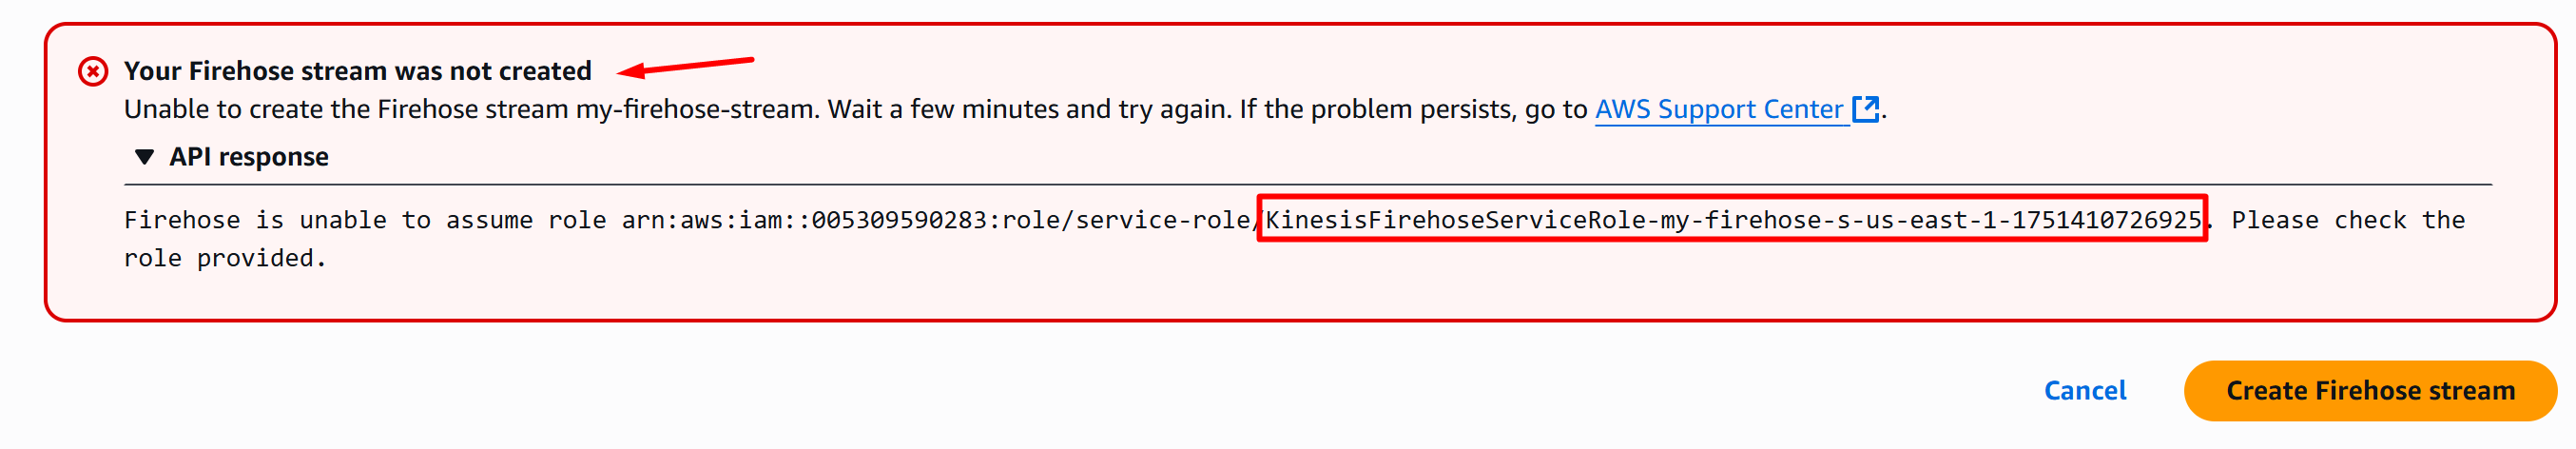This screenshot has width=2576, height=449.
Task: Click the 'role provided.' text on the second line
Action: click(x=225, y=258)
